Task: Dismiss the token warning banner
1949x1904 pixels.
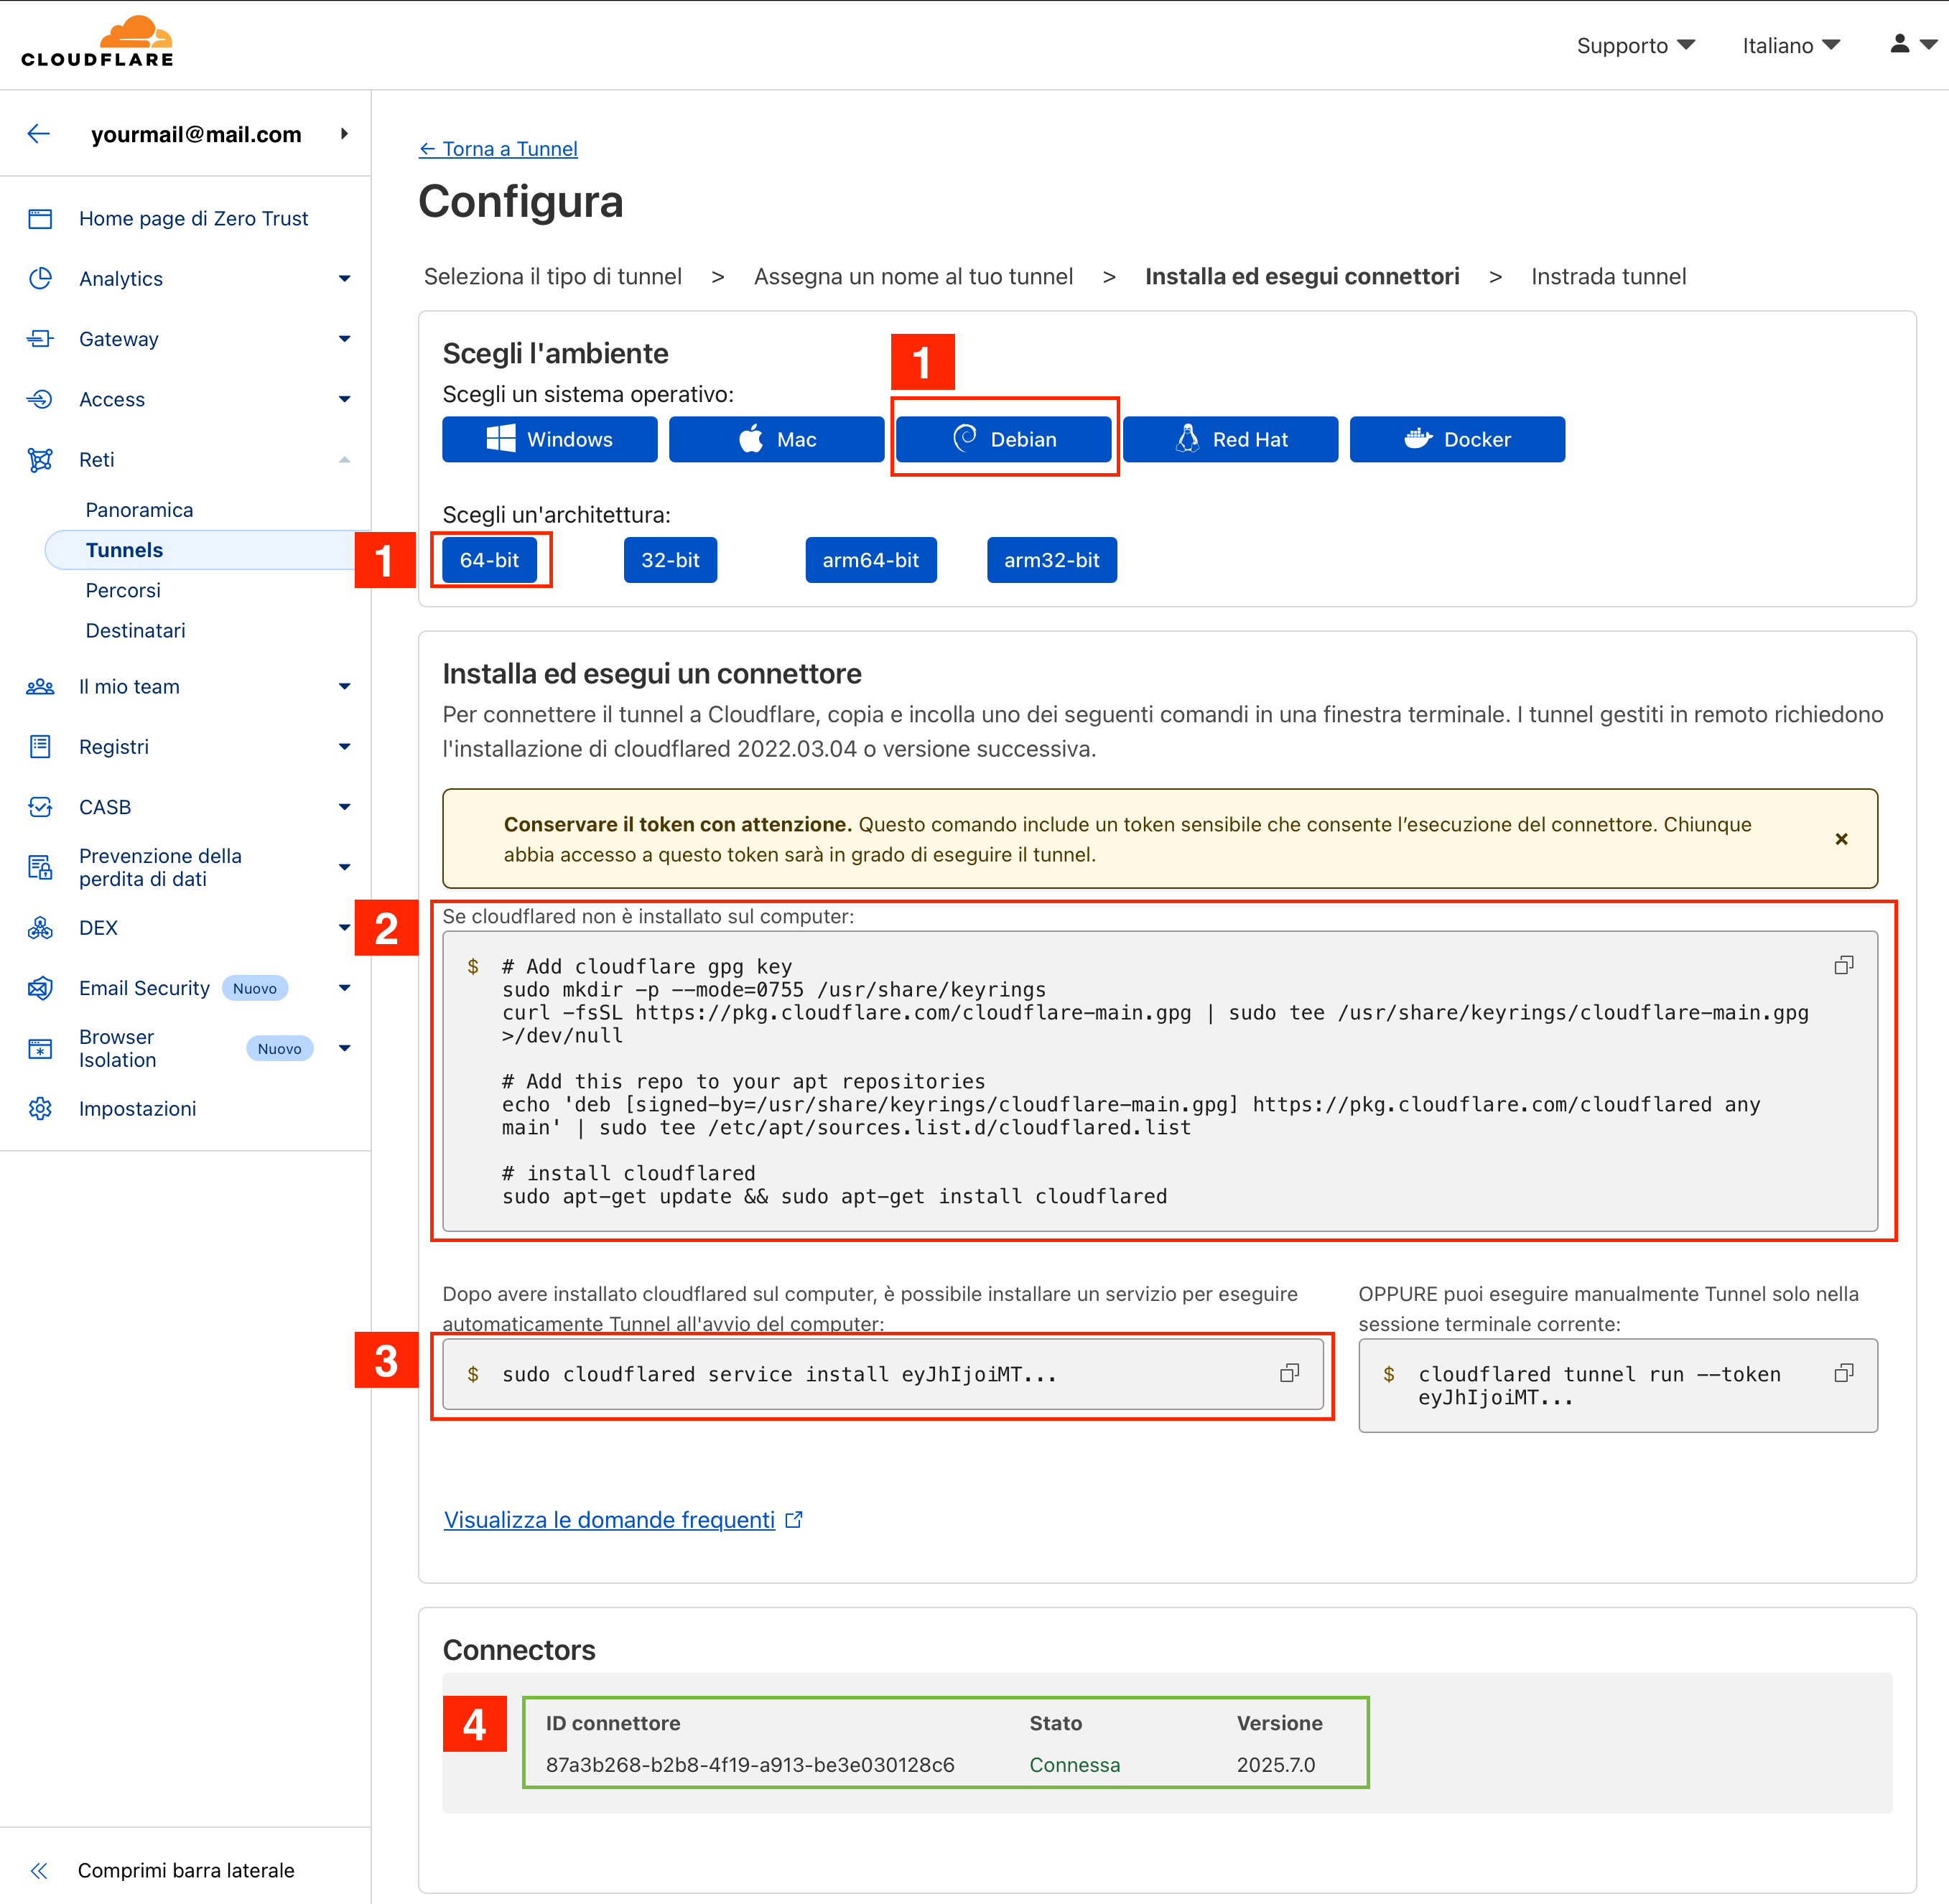Action: click(1841, 839)
